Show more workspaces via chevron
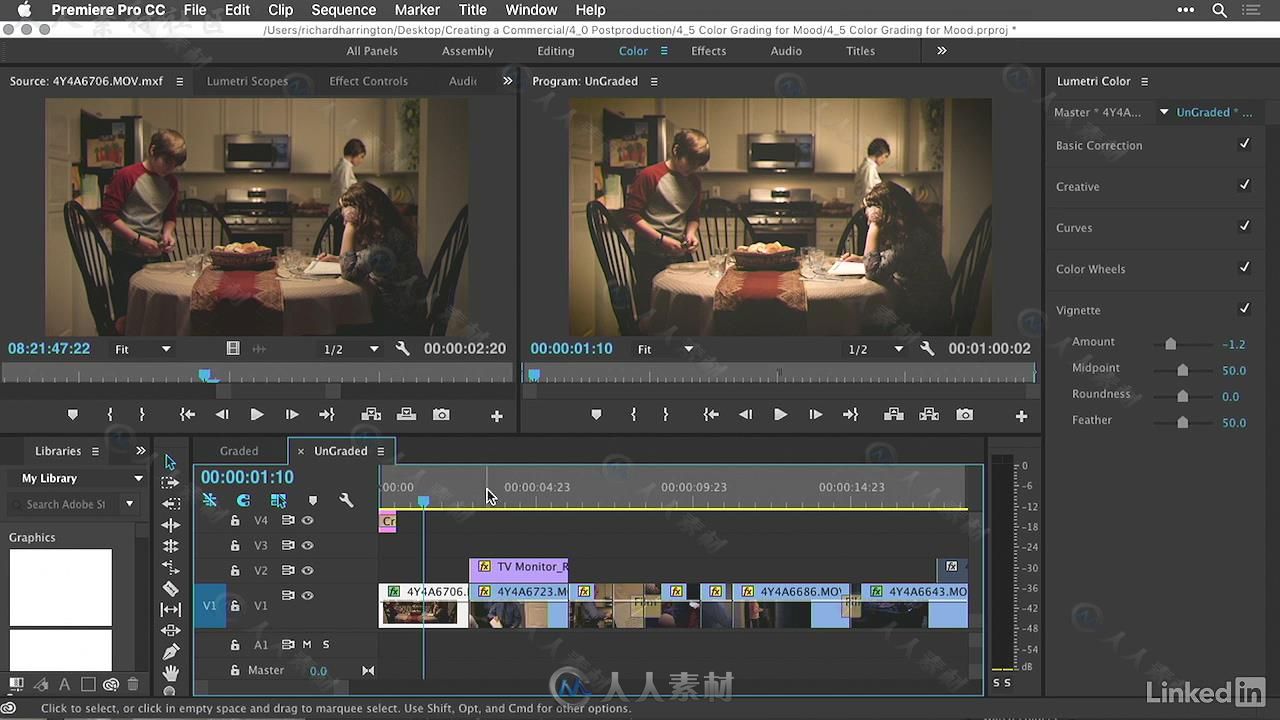Viewport: 1280px width, 720px height. pyautogui.click(x=941, y=51)
